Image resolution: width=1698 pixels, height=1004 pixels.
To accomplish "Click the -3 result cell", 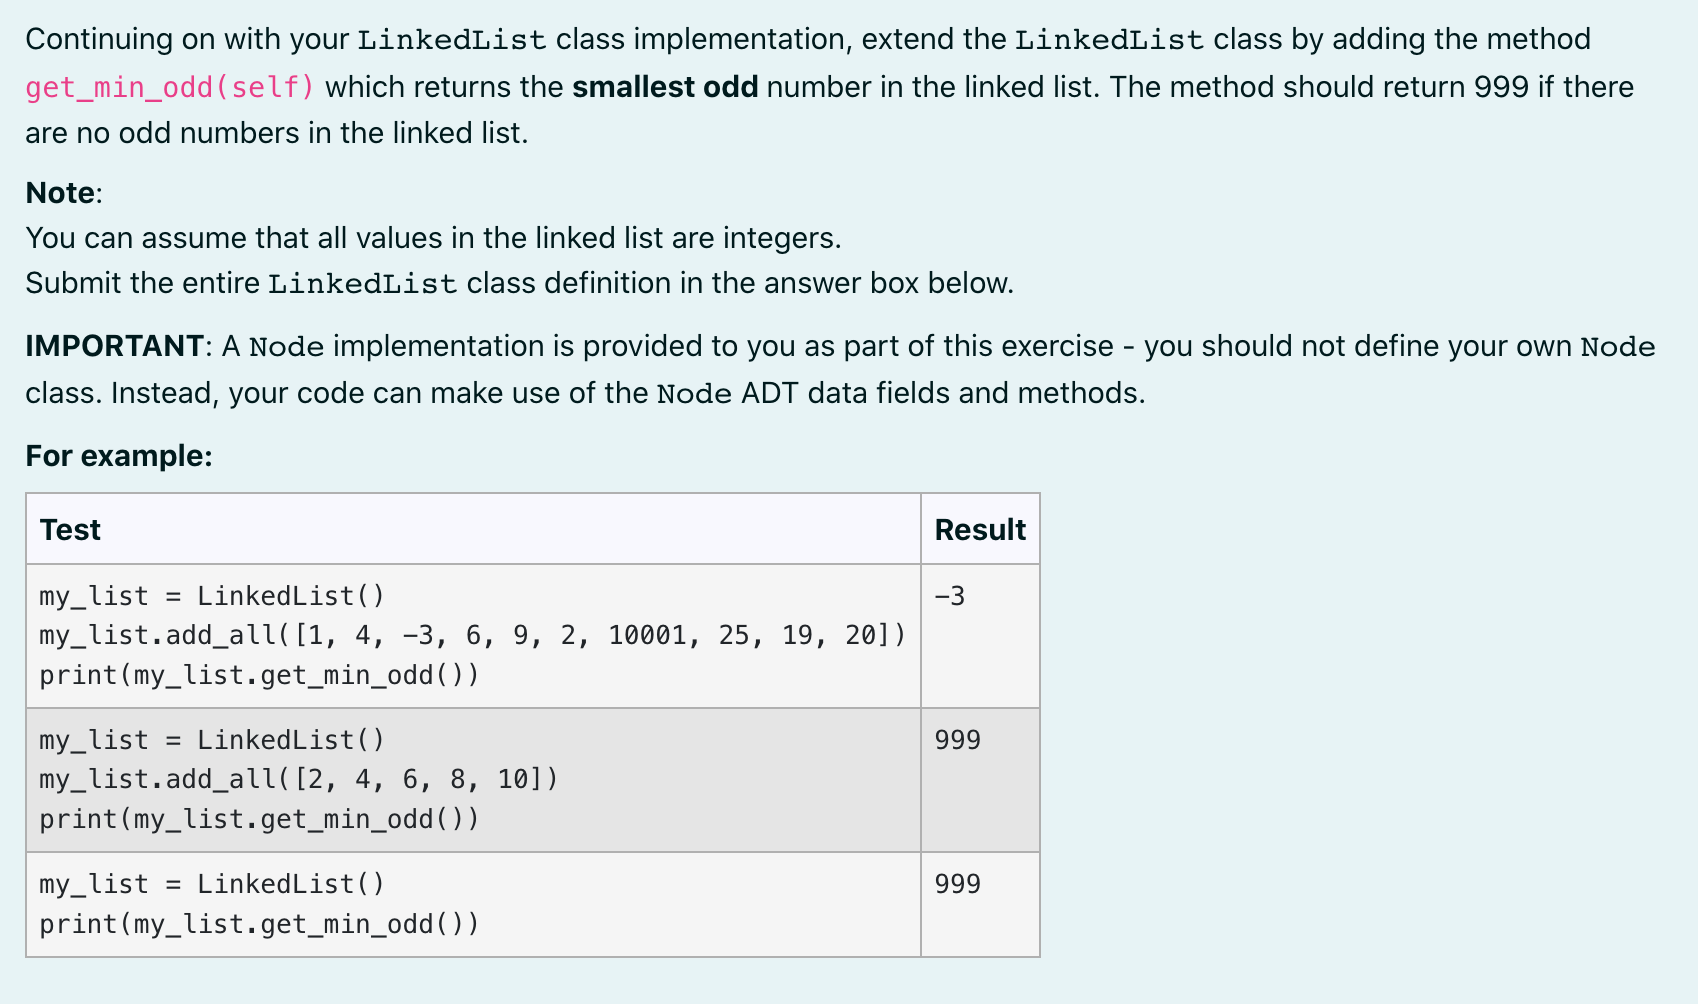I will pyautogui.click(x=950, y=596).
